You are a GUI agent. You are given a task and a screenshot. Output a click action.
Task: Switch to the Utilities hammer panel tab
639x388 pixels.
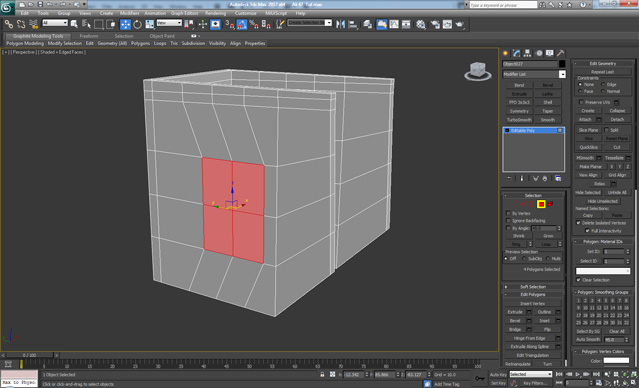[x=561, y=53]
